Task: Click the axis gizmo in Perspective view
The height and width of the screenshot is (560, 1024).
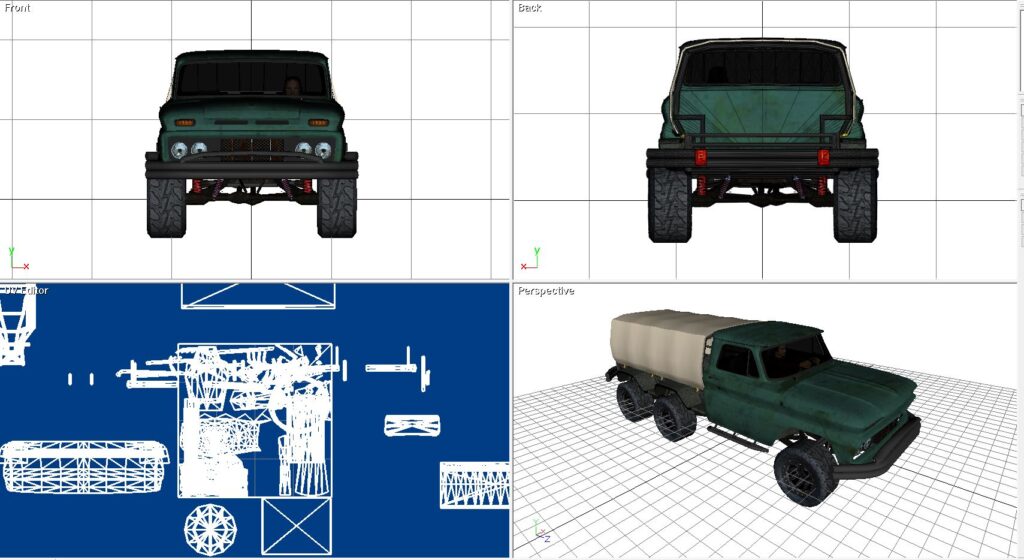Action: click(x=541, y=531)
